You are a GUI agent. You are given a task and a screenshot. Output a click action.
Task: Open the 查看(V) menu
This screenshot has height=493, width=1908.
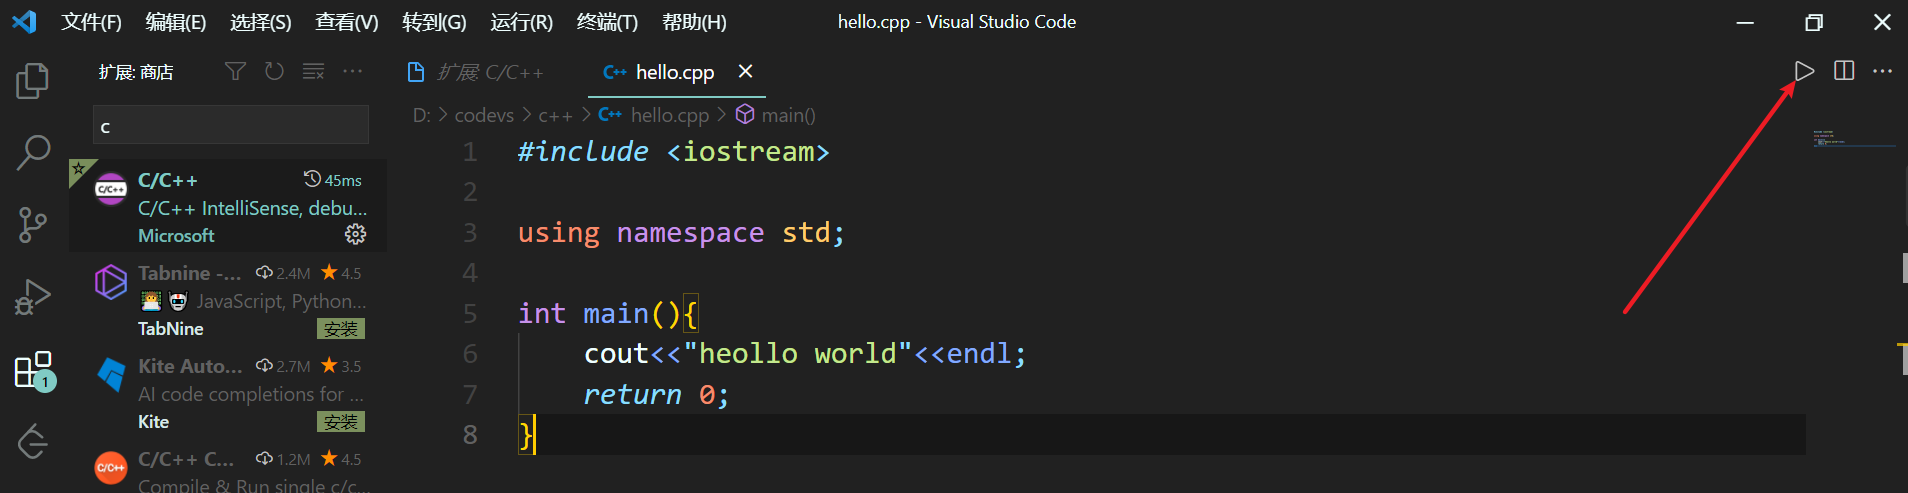347,22
